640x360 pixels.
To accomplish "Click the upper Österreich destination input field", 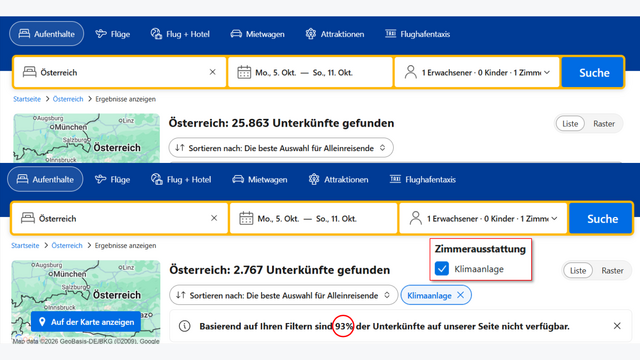I will [x=120, y=72].
